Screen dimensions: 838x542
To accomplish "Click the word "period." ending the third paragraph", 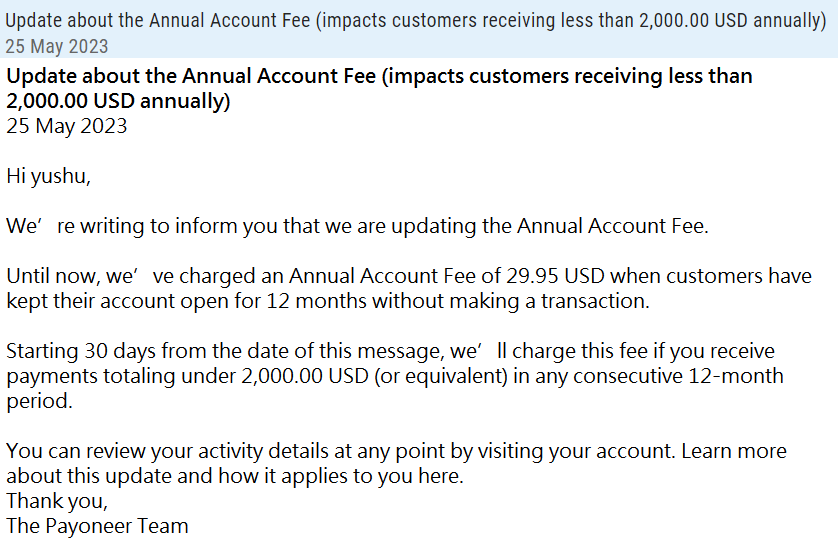I will tap(40, 401).
